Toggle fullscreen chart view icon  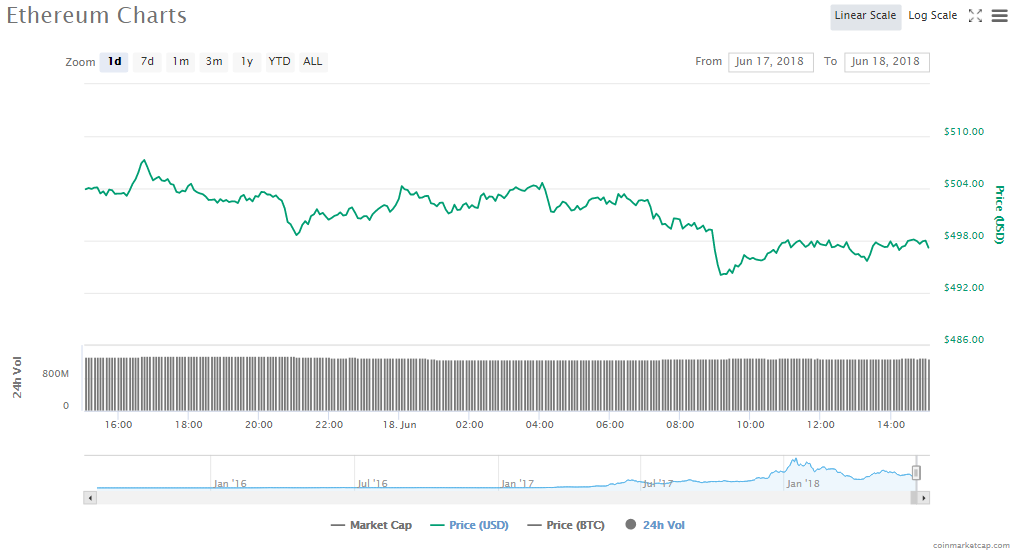976,16
